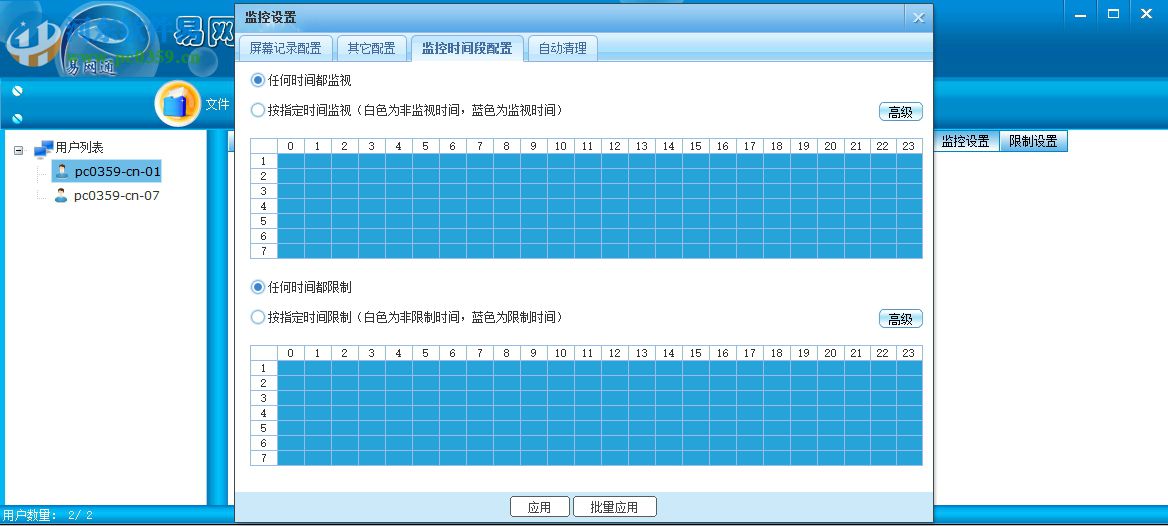Click the lower white disc icon on the toolbar

point(18,118)
